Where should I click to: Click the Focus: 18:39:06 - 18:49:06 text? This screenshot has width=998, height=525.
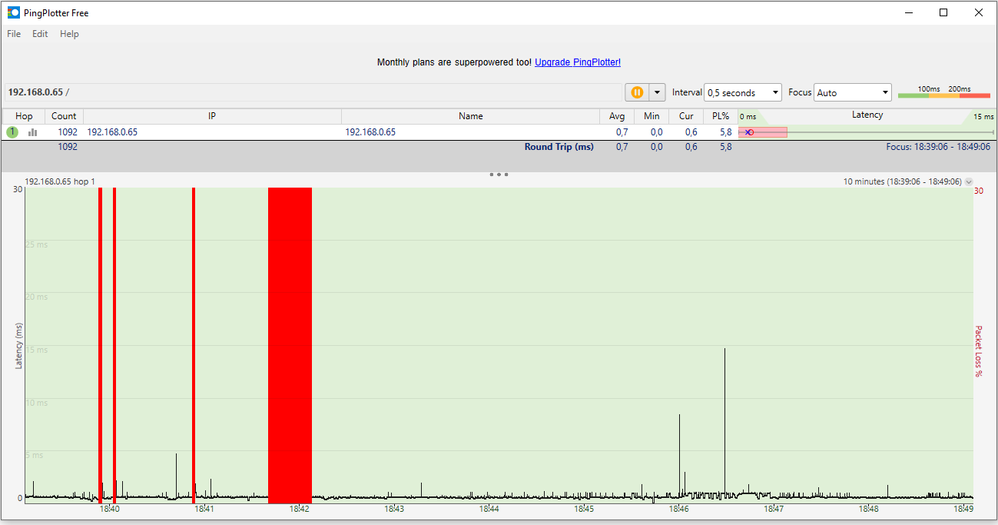[x=938, y=146]
